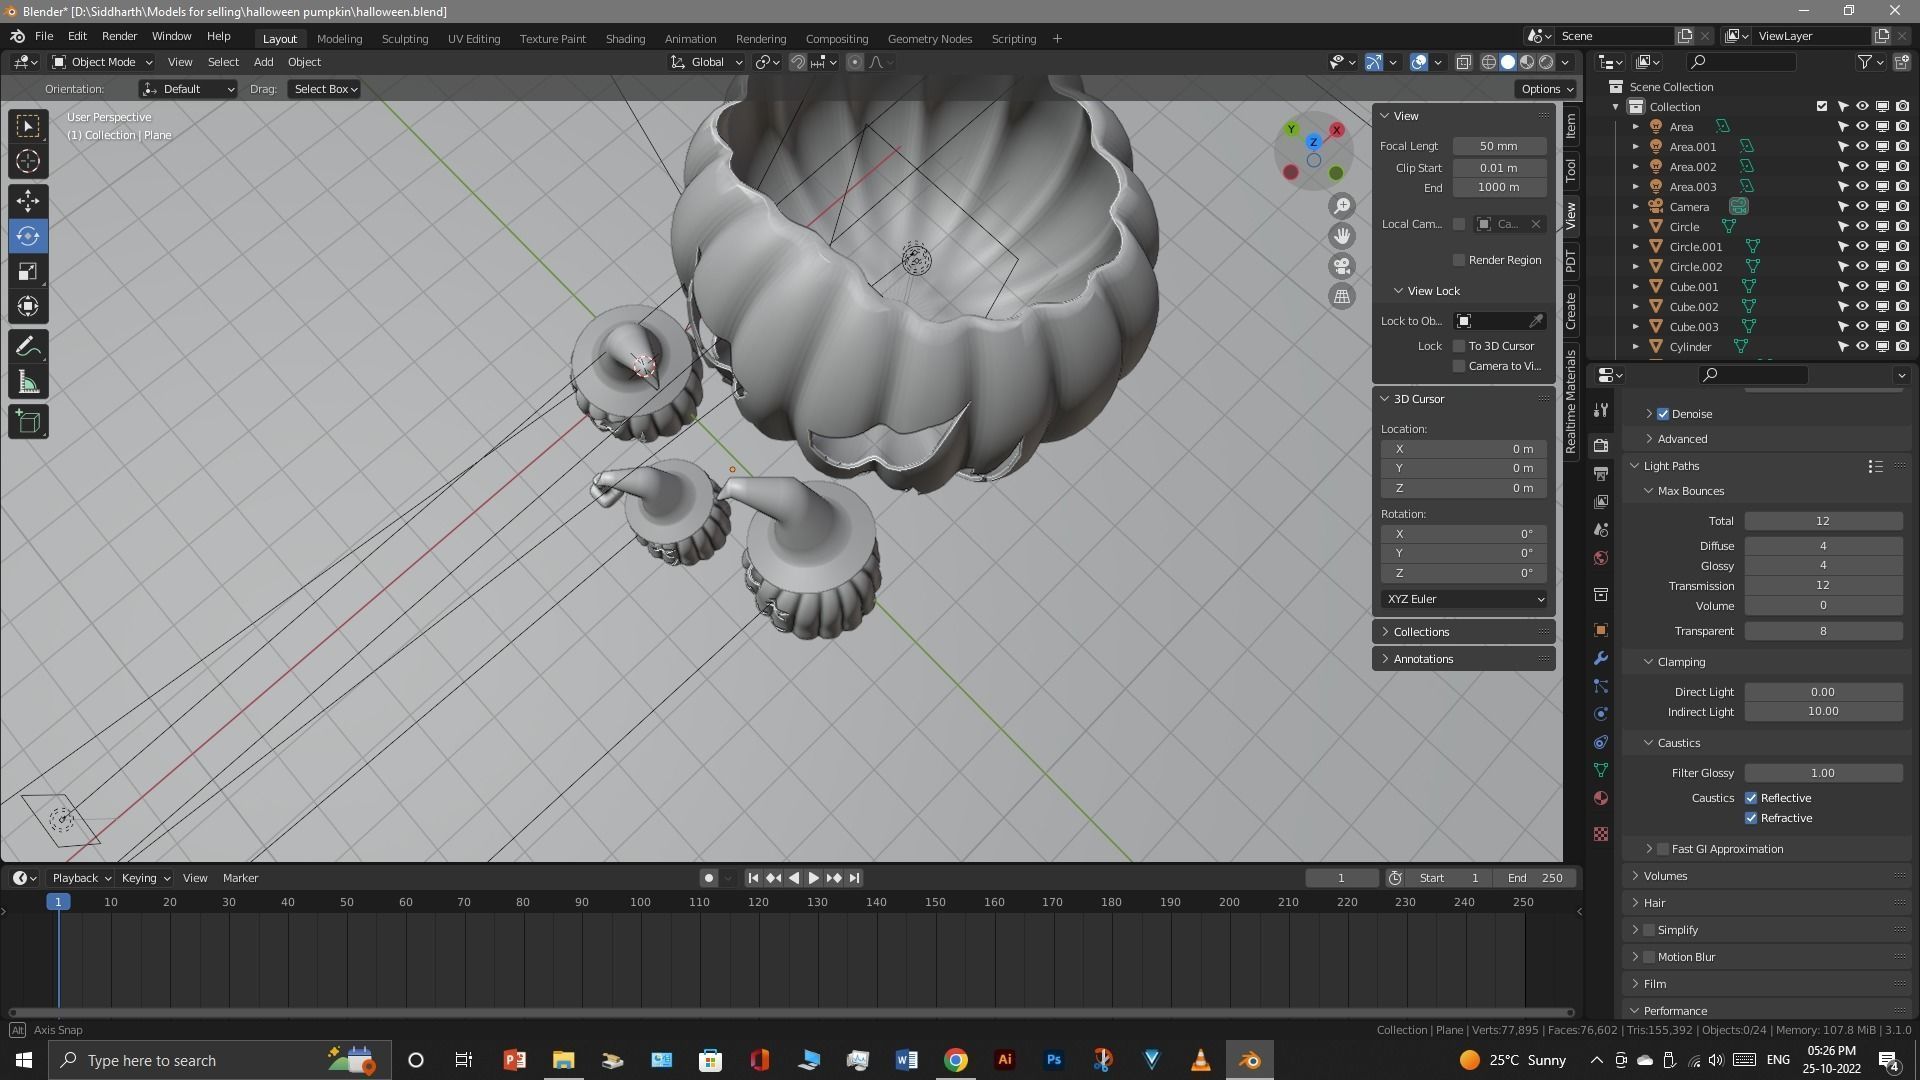This screenshot has width=1920, height=1080.
Task: Toggle X-ray display icon
Action: 1463,62
